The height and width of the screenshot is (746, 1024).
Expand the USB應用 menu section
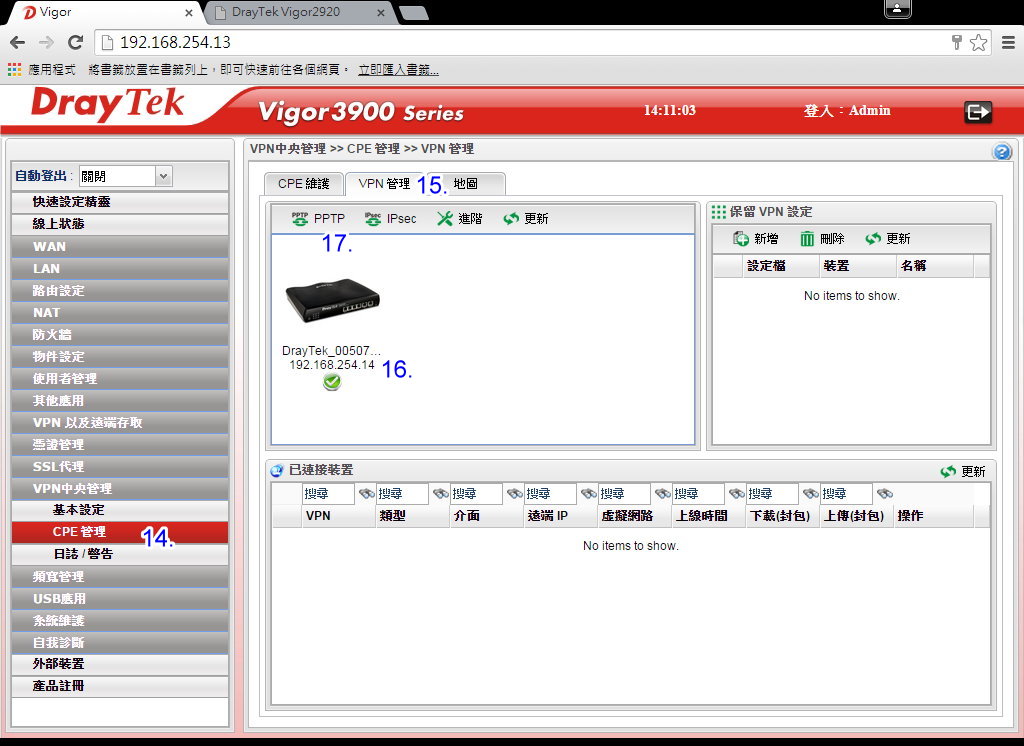pos(120,598)
